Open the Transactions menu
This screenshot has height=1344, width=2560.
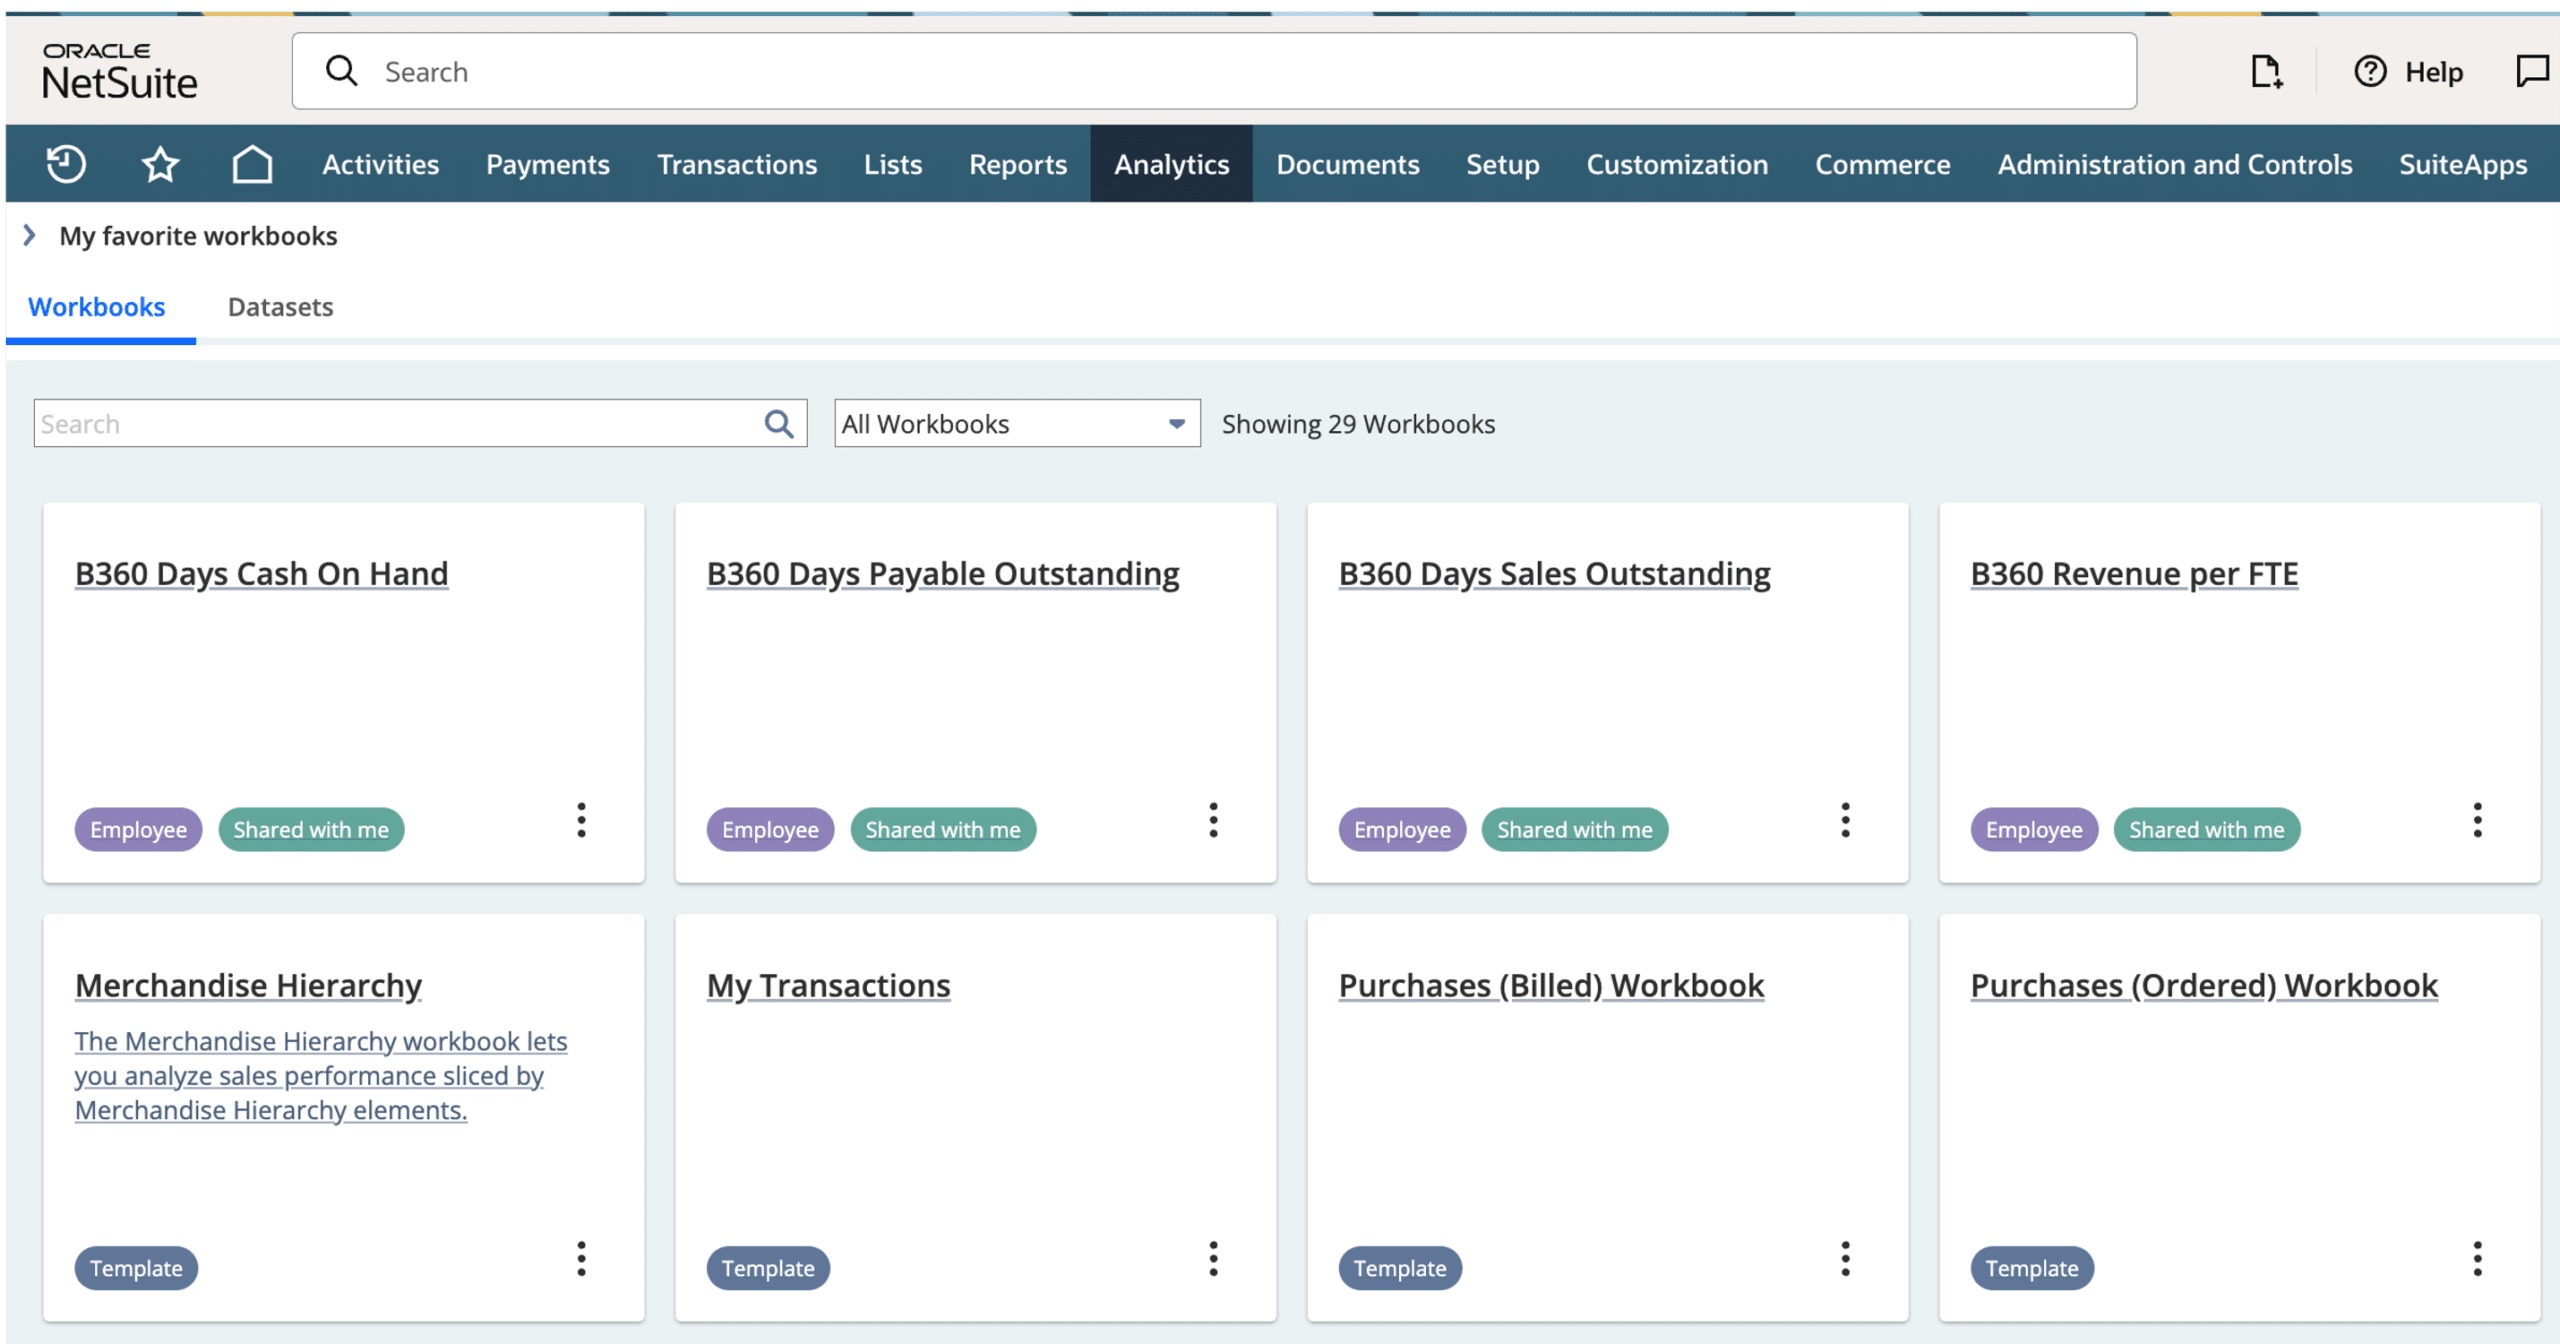tap(737, 164)
